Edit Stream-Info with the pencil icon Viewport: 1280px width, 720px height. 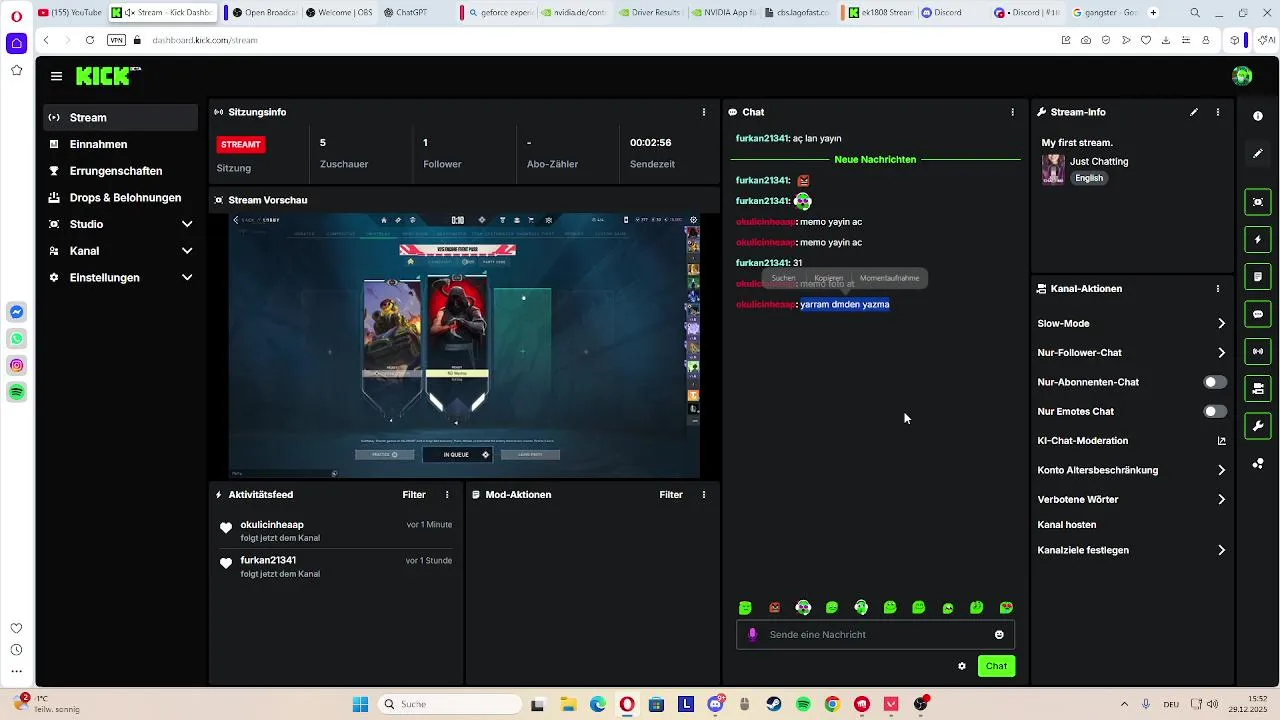tap(1194, 112)
